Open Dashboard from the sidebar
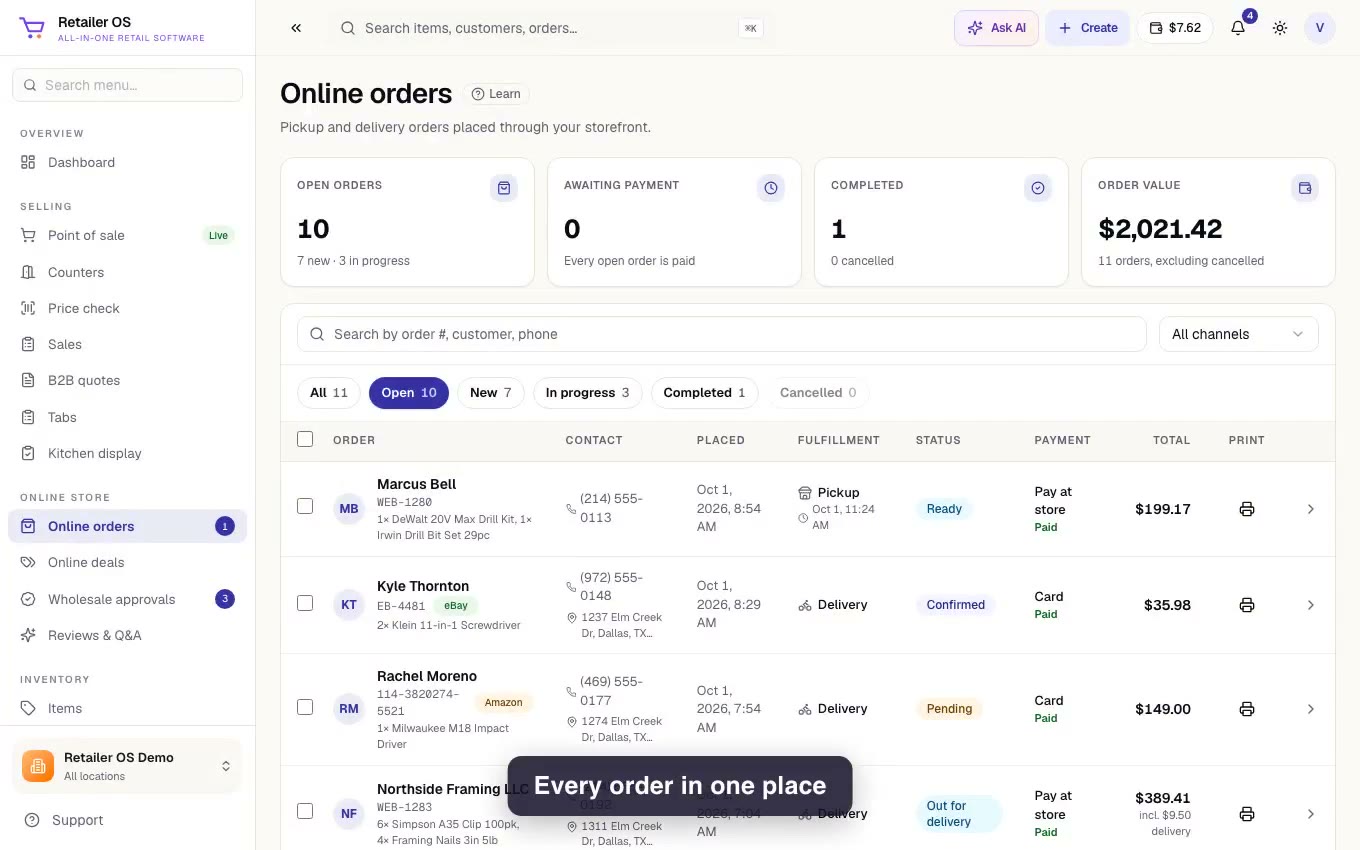This screenshot has width=1360, height=850. pos(127,162)
